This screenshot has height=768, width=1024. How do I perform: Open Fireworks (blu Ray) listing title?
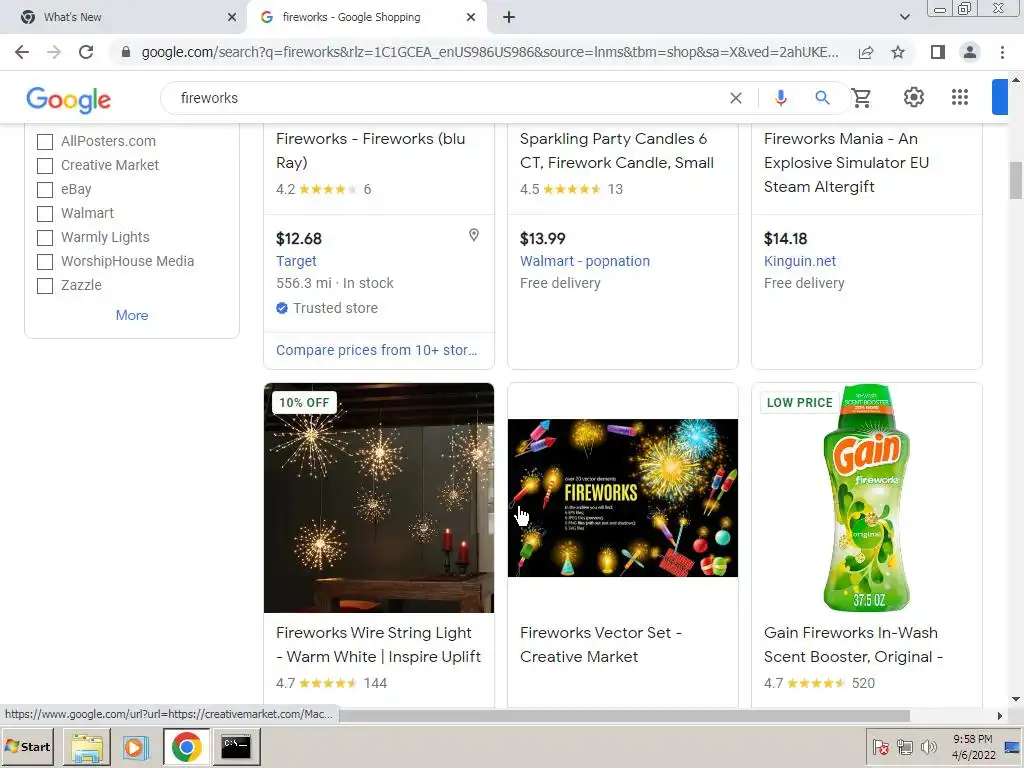tap(370, 151)
